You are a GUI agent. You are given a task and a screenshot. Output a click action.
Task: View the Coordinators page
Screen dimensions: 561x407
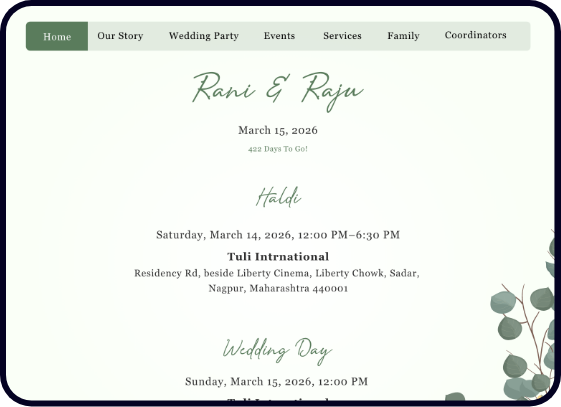point(475,35)
